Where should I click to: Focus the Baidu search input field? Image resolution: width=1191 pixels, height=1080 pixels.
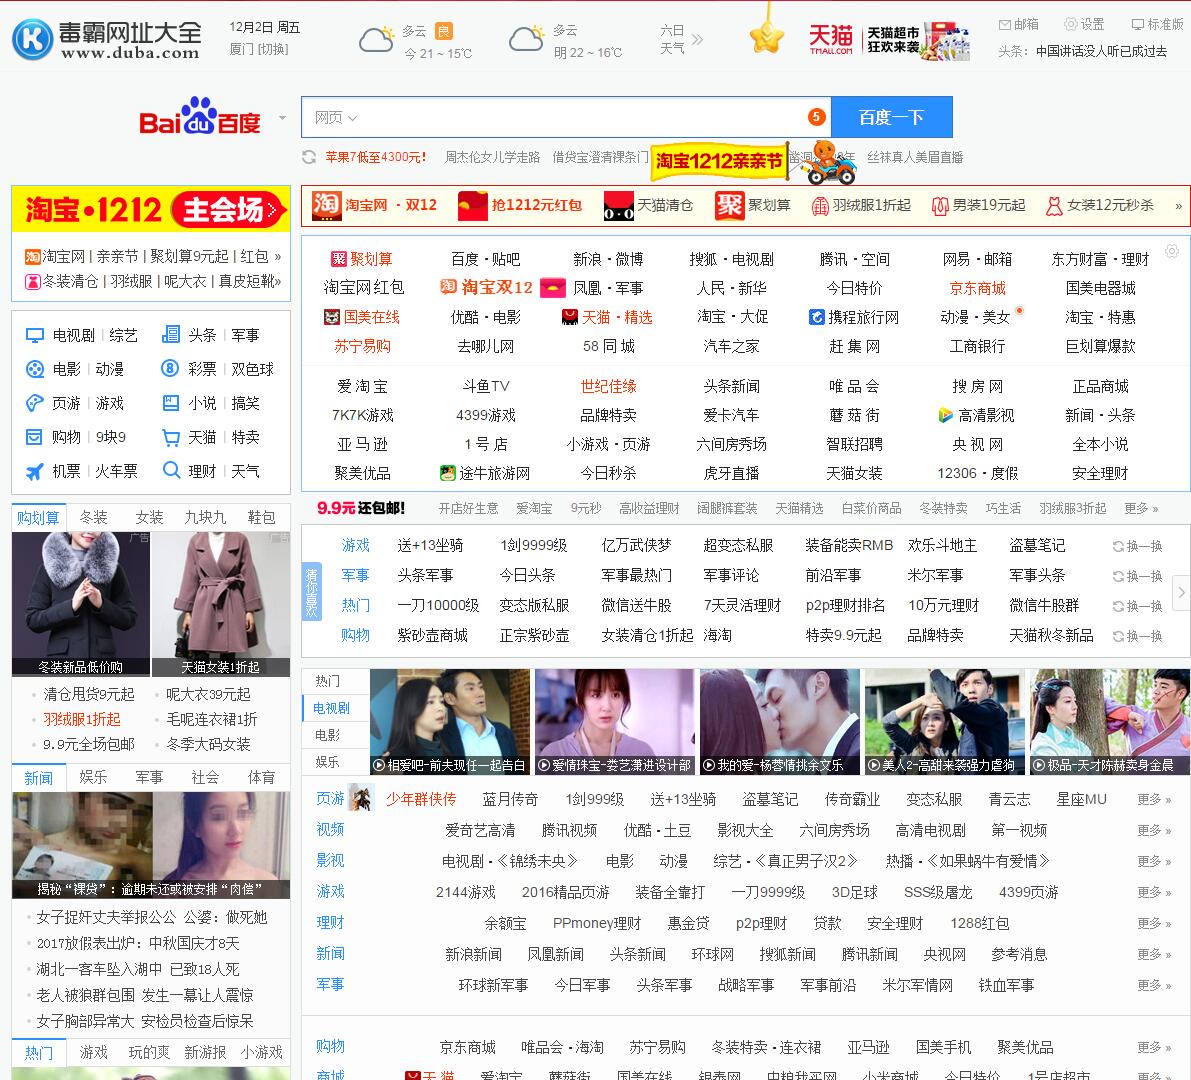pyautogui.click(x=566, y=118)
